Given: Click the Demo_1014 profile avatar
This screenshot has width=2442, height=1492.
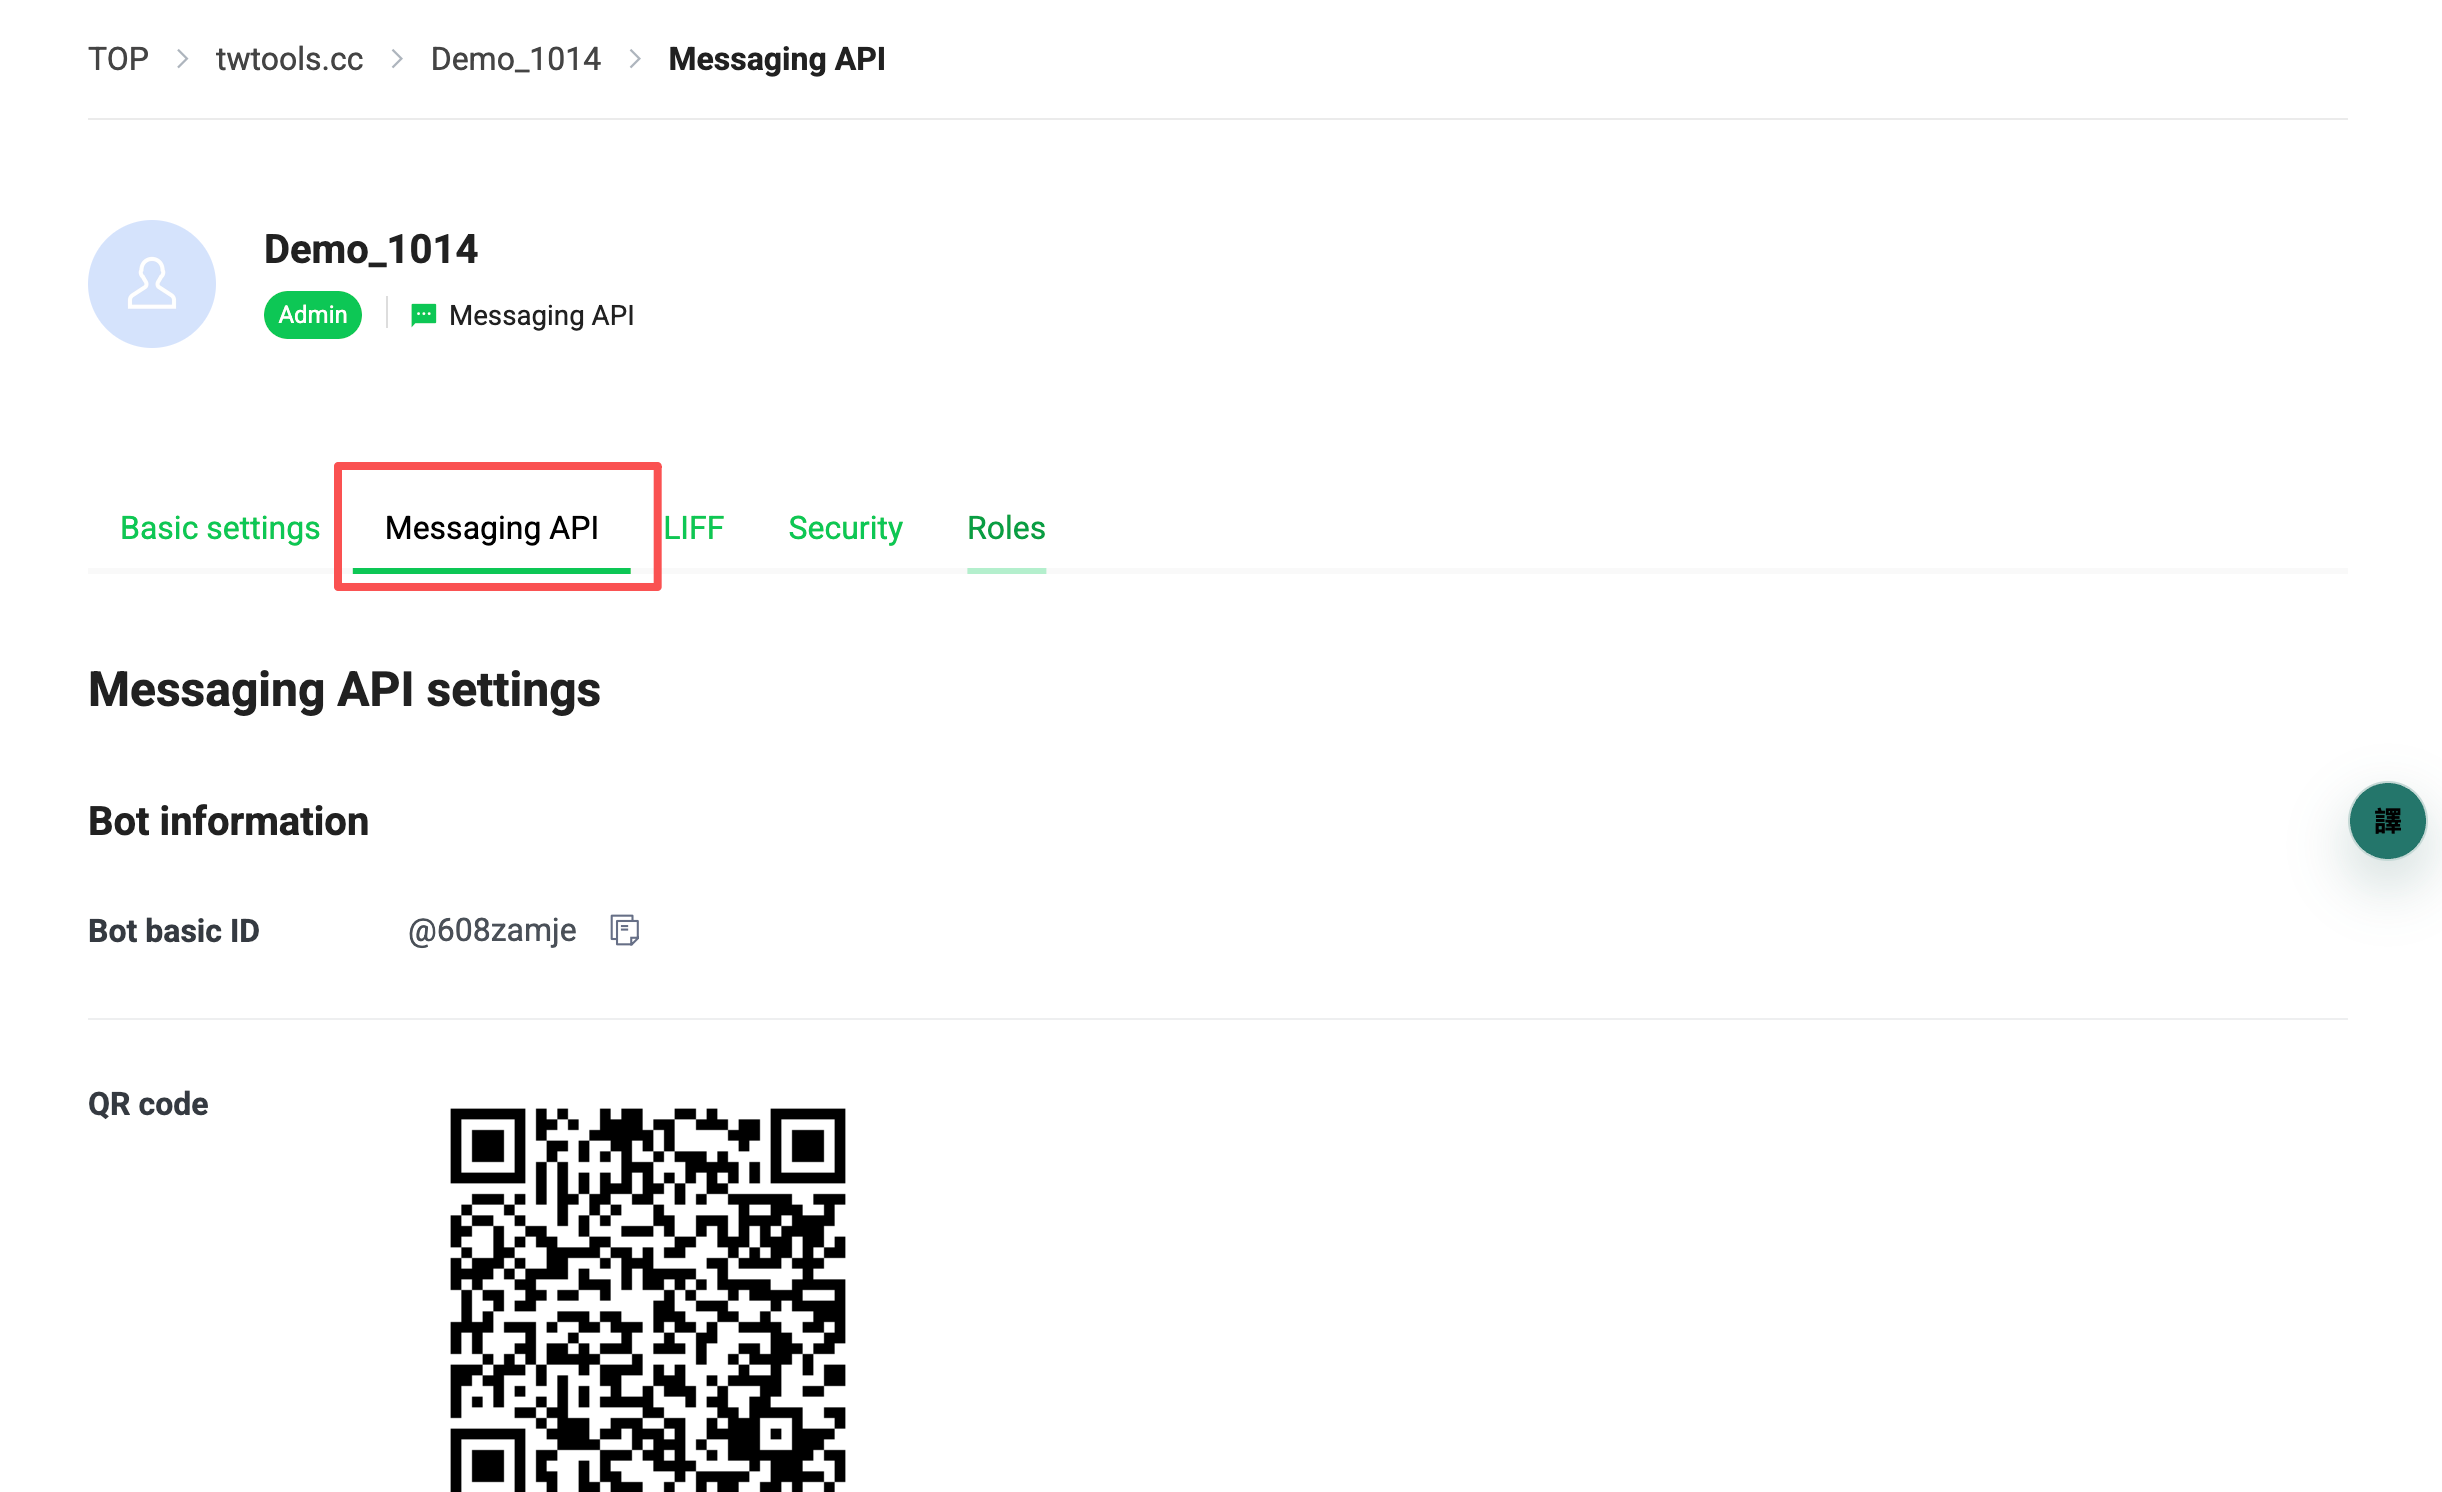Looking at the screenshot, I should [x=152, y=284].
